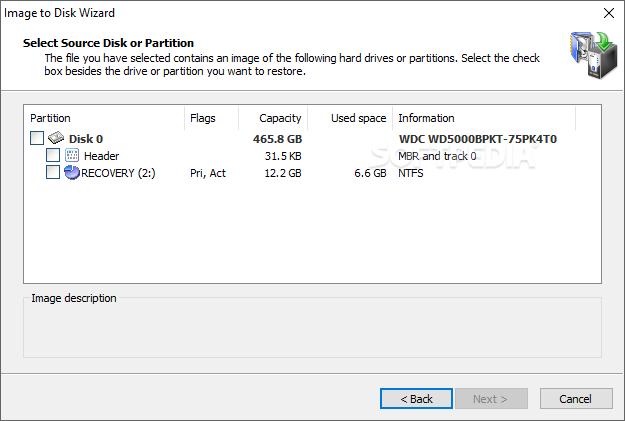The image size is (625, 421).
Task: Click the Header track icon
Action: [72, 155]
